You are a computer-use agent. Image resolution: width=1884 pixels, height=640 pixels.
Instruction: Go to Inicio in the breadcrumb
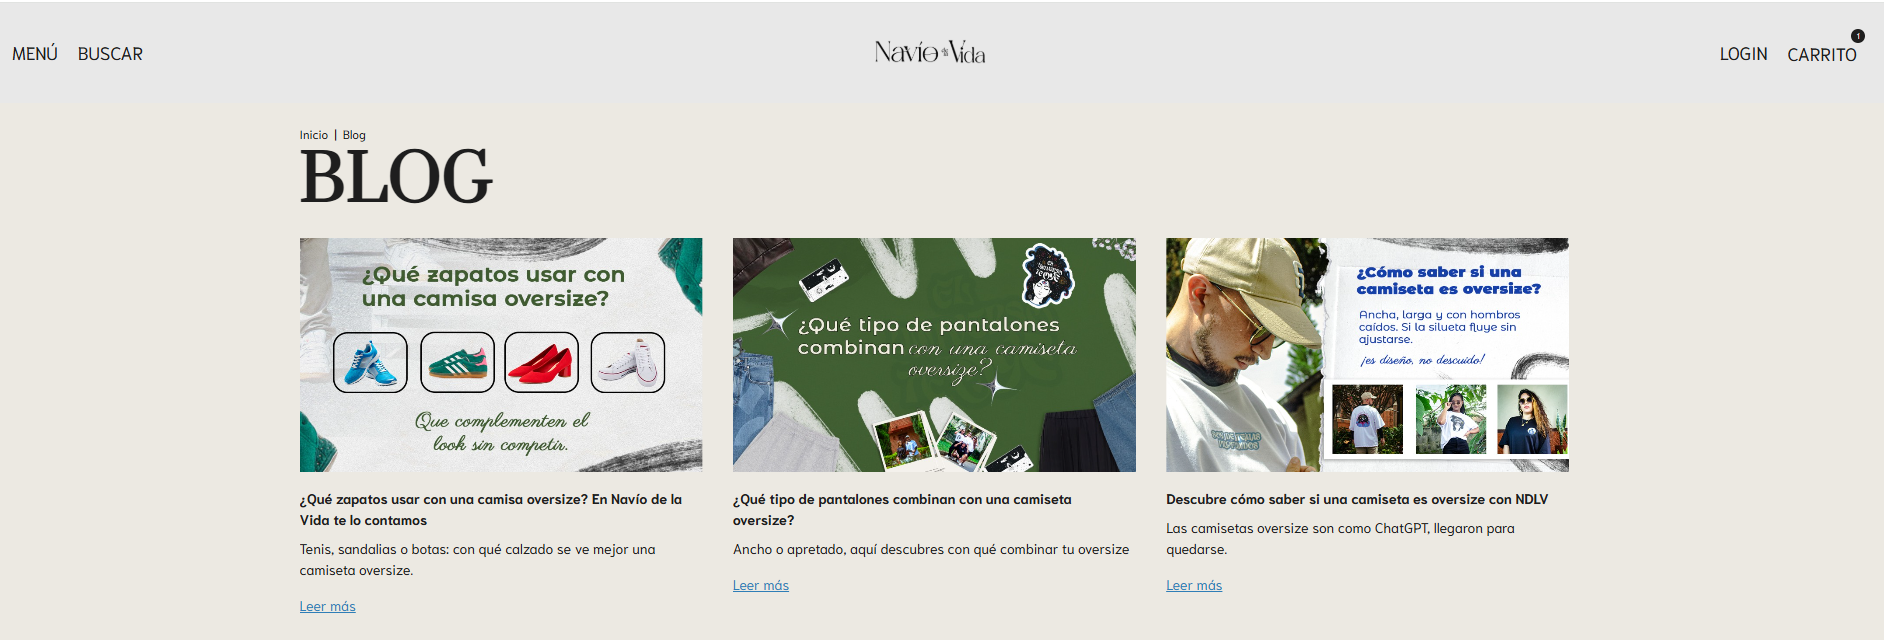[x=313, y=135]
